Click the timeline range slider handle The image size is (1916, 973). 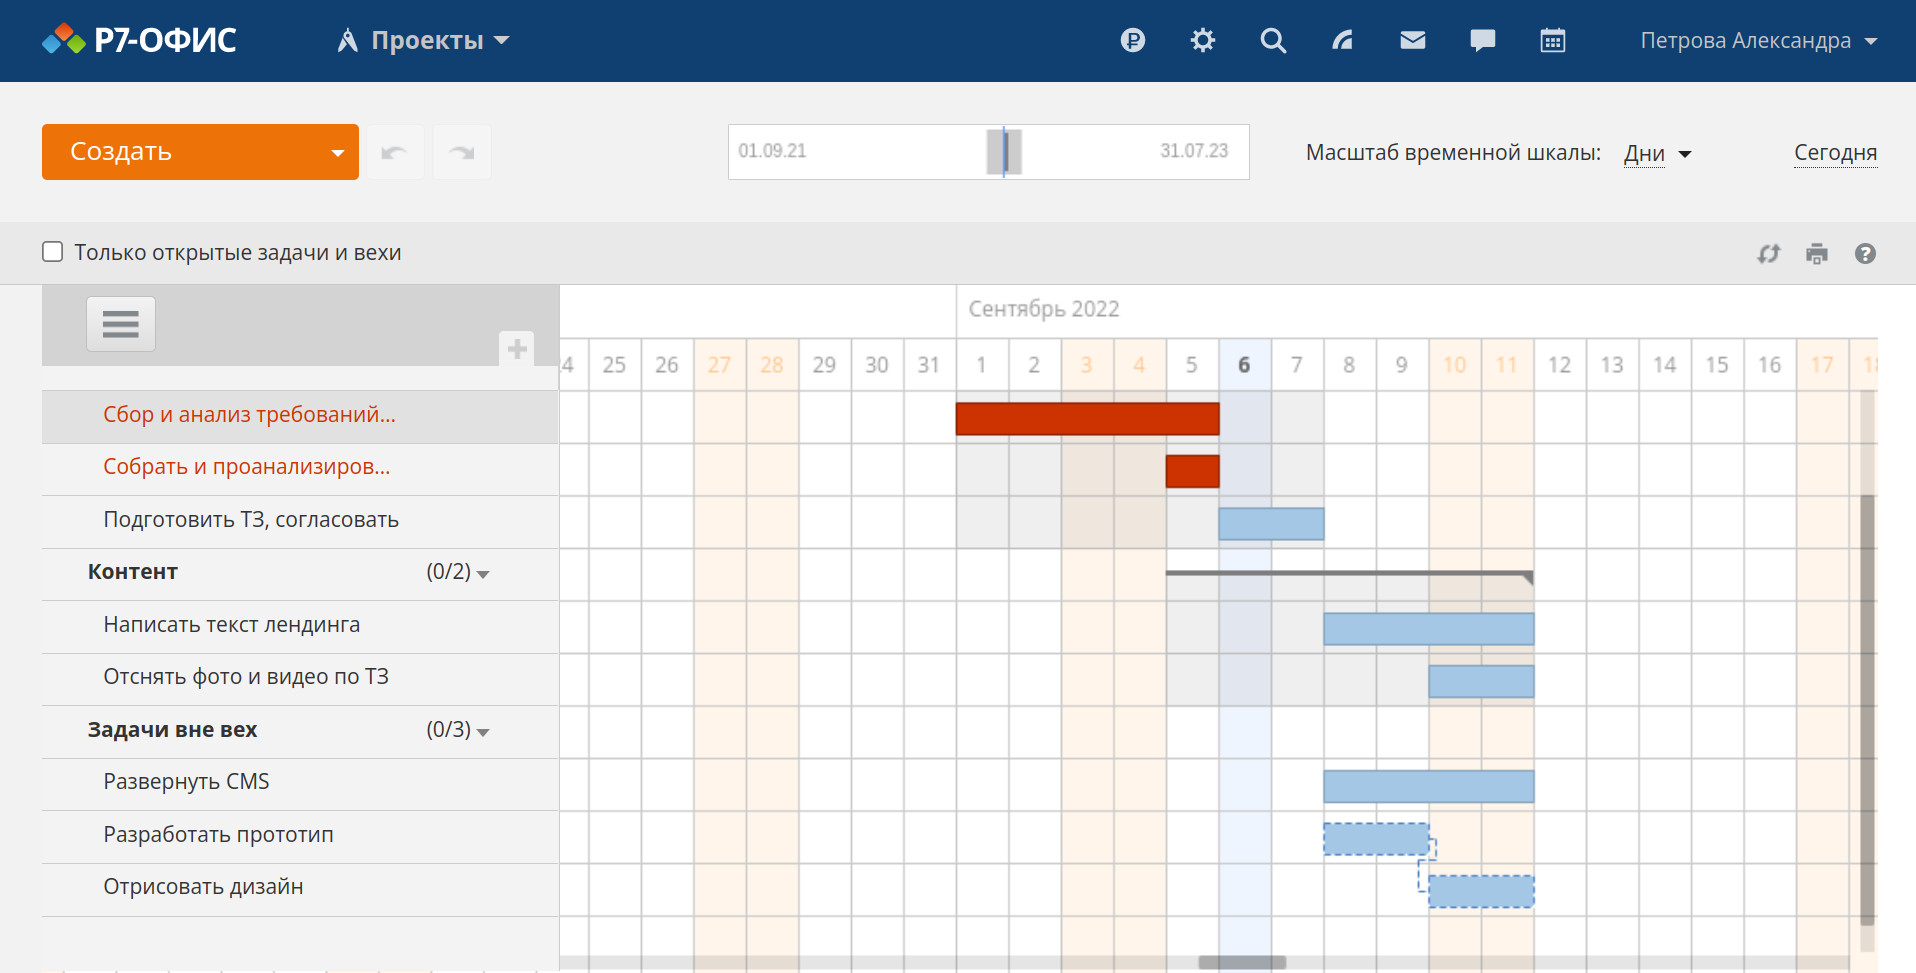1004,152
